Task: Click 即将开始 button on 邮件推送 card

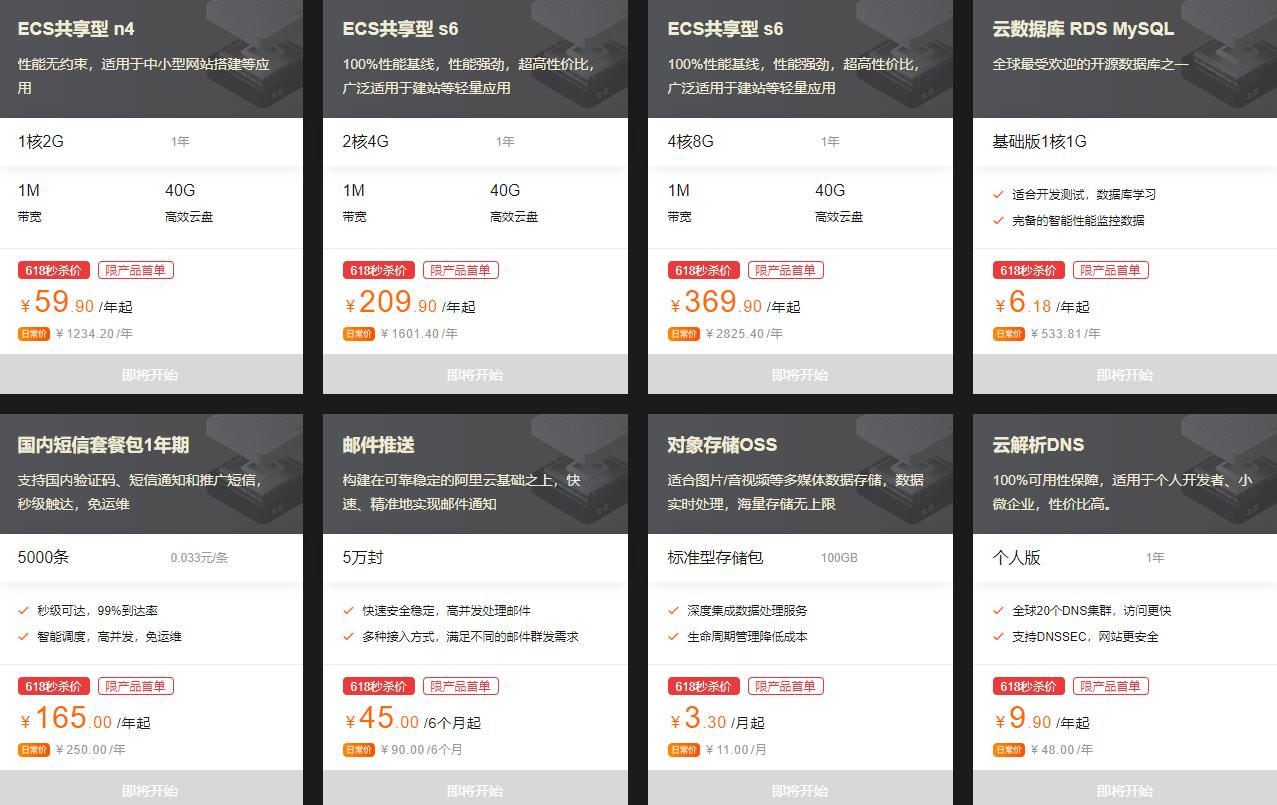Action: click(x=475, y=790)
